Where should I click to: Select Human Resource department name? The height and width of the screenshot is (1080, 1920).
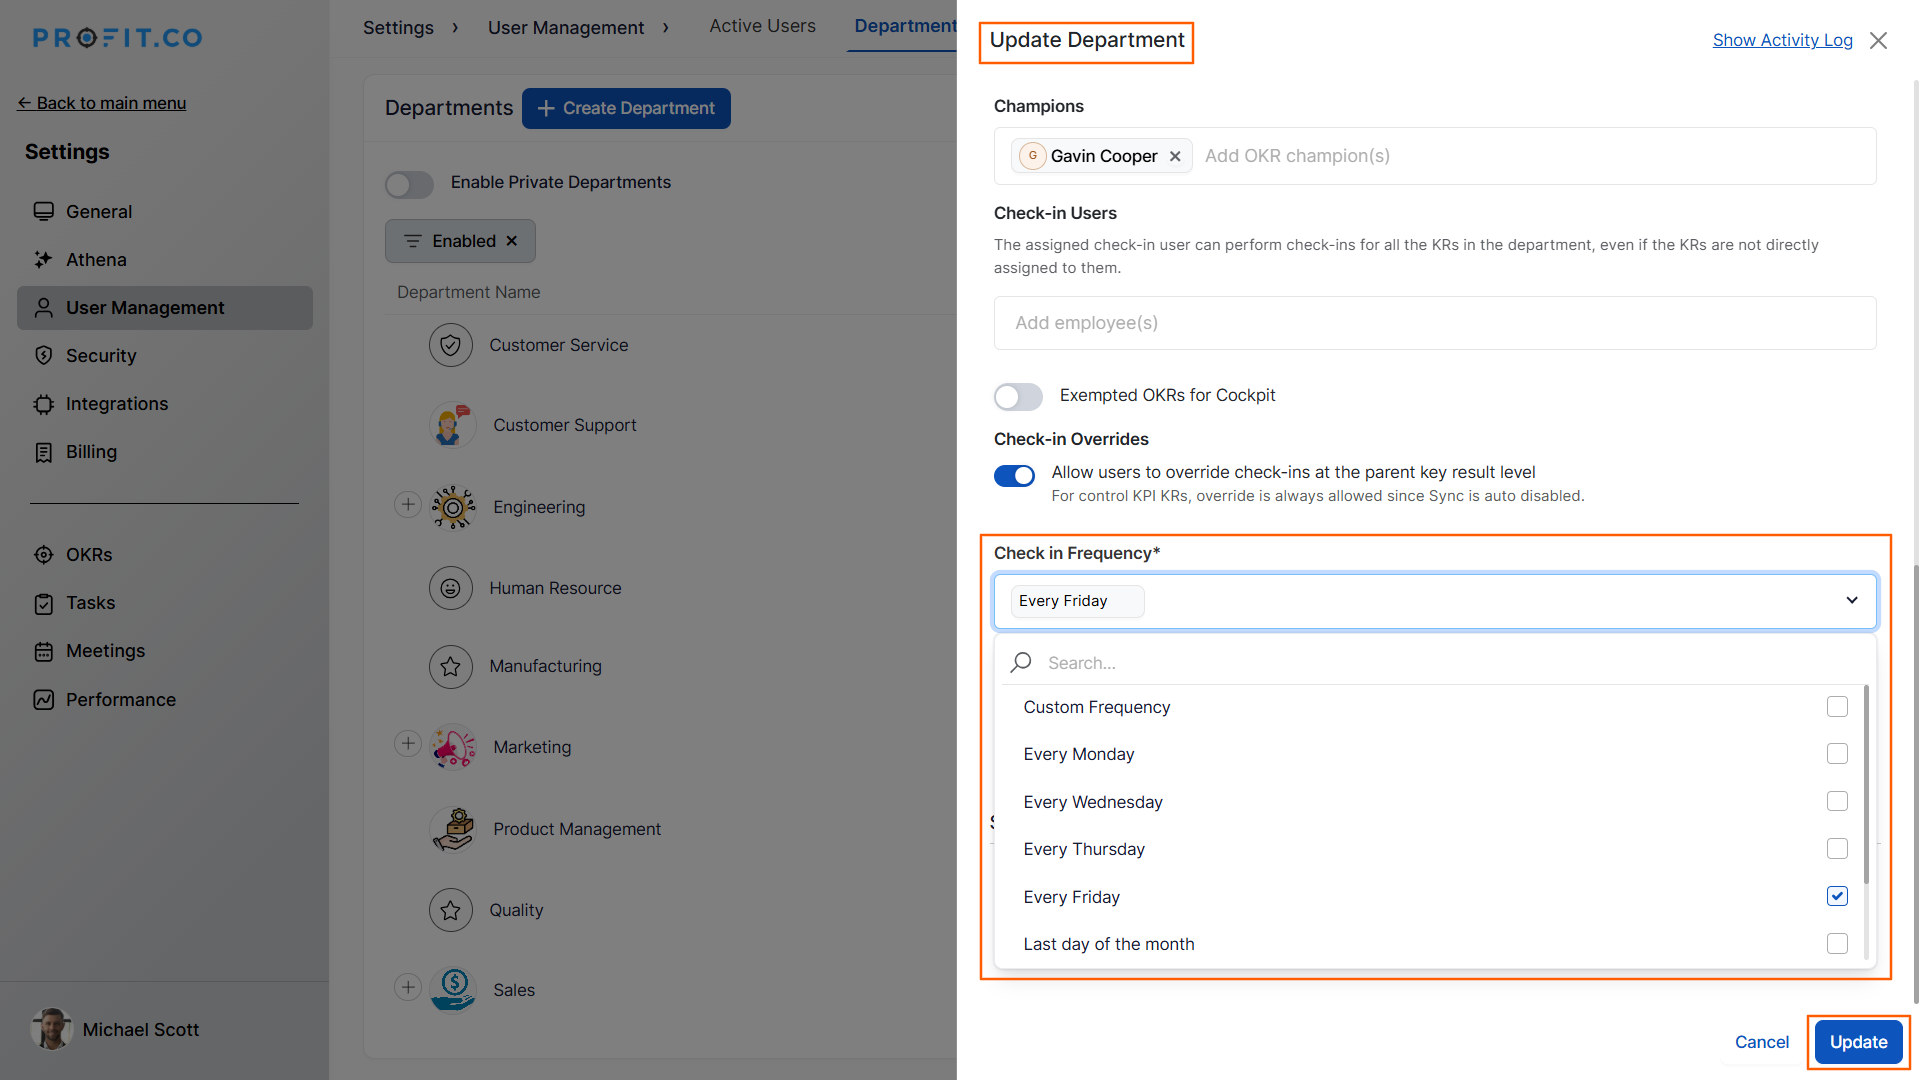click(555, 588)
